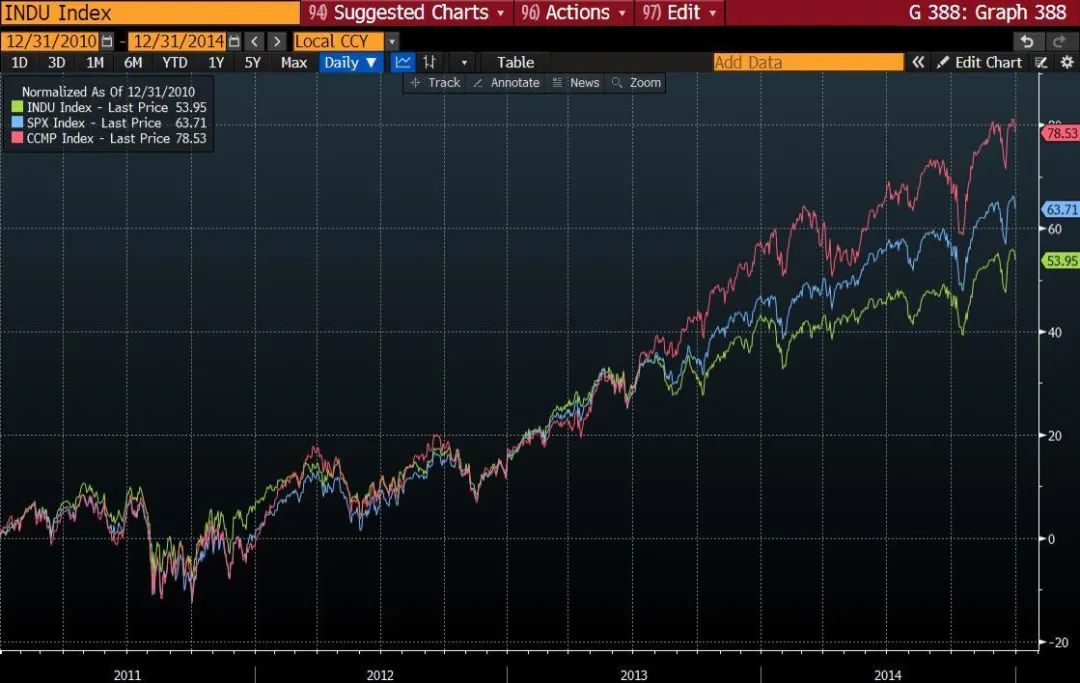The image size is (1080, 683).
Task: Click the Normalized As Of 12/31/2010 label
Action: (x=108, y=92)
